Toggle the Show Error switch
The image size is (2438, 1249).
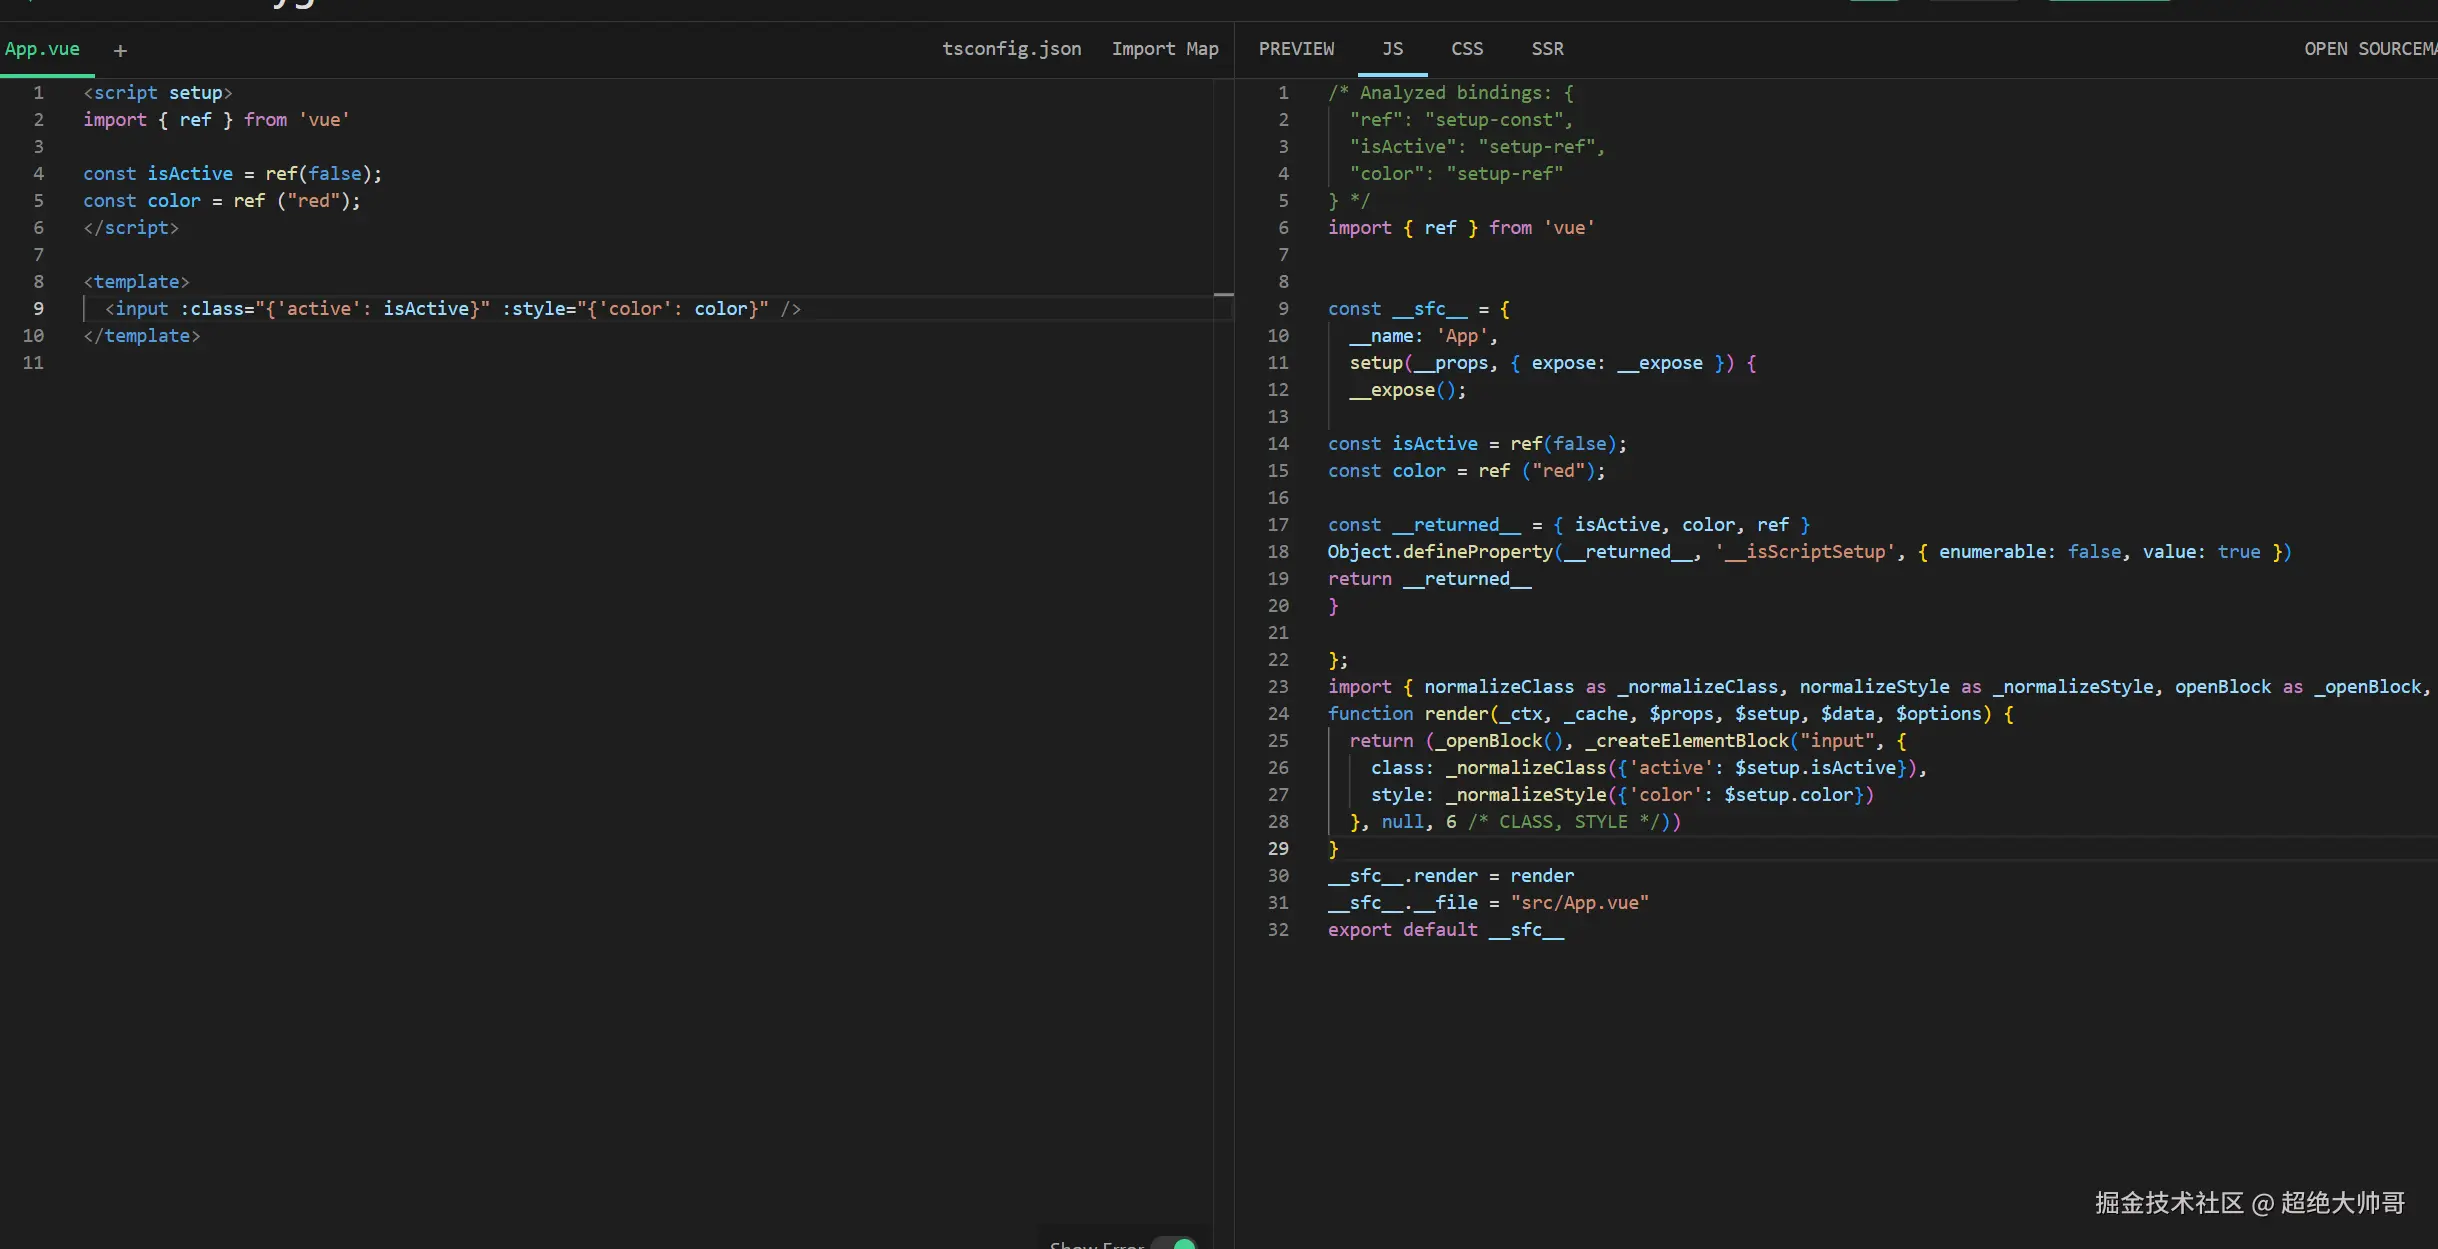[x=1176, y=1243]
